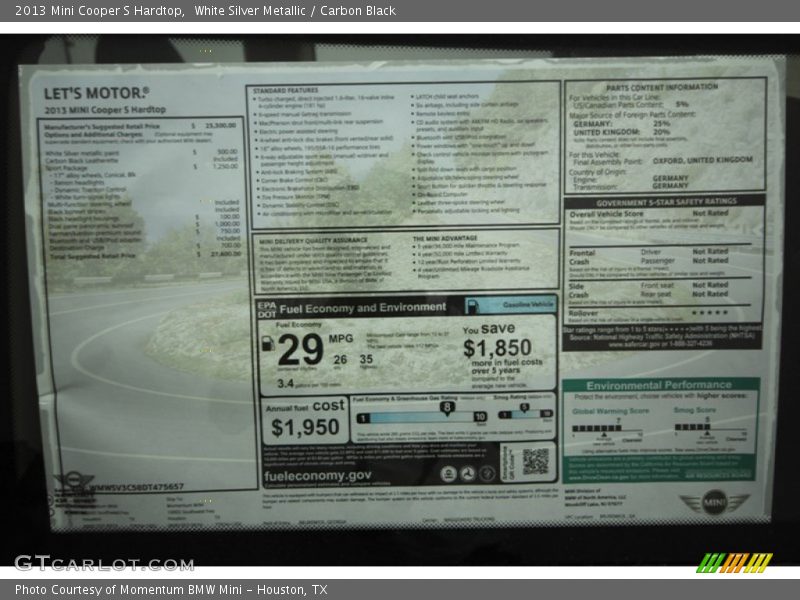Click the VIN WMWSV3C58DT475657

136,487
